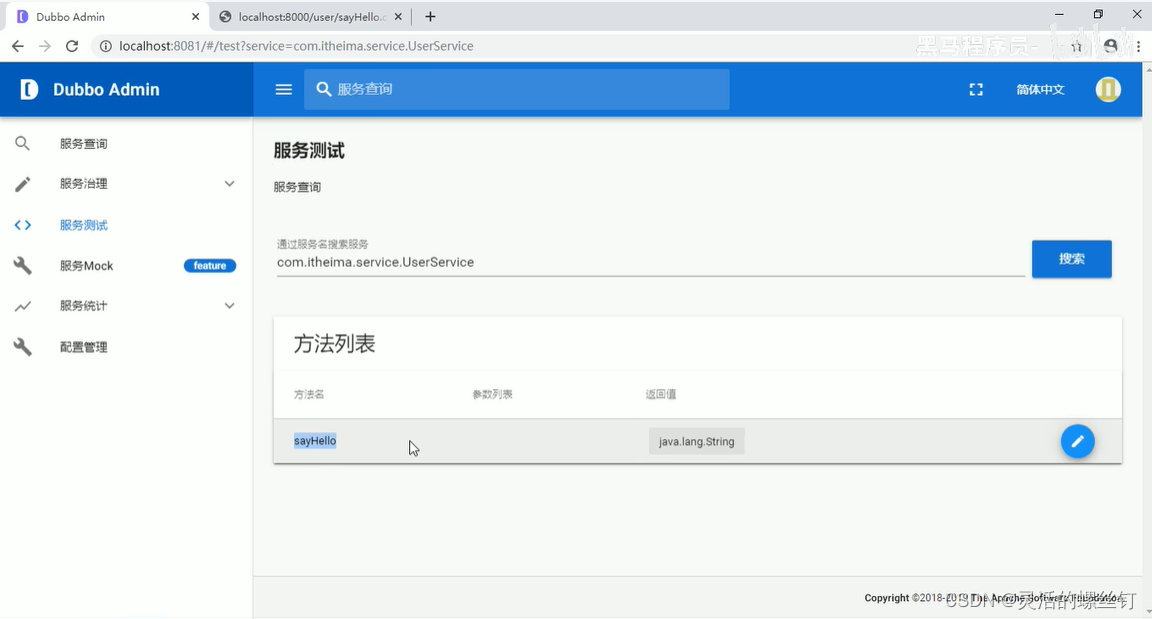Select the 服务查询 magnifier icon in sidebar

pyautogui.click(x=22, y=143)
